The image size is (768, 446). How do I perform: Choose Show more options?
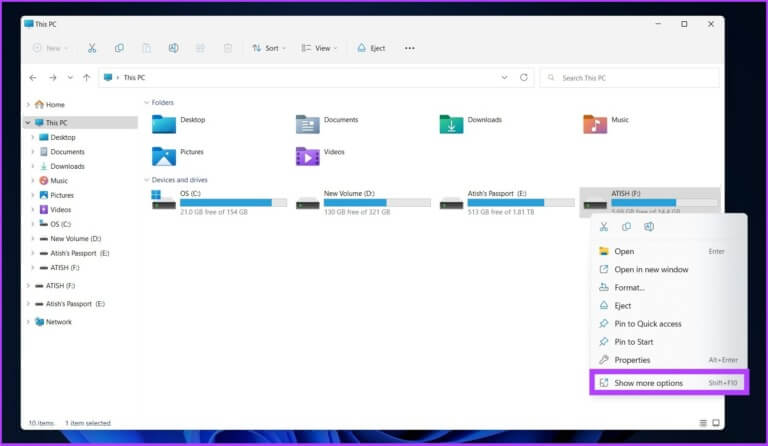pyautogui.click(x=669, y=383)
